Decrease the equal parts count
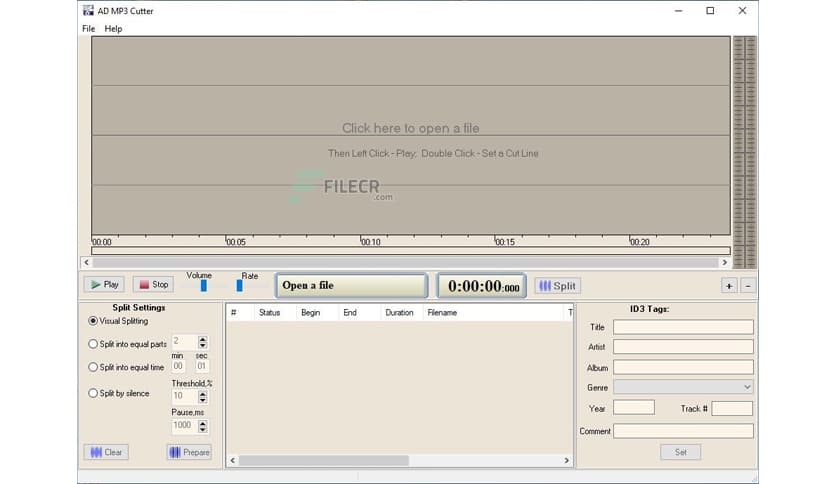Viewport: 836px width, 484px height. click(203, 345)
